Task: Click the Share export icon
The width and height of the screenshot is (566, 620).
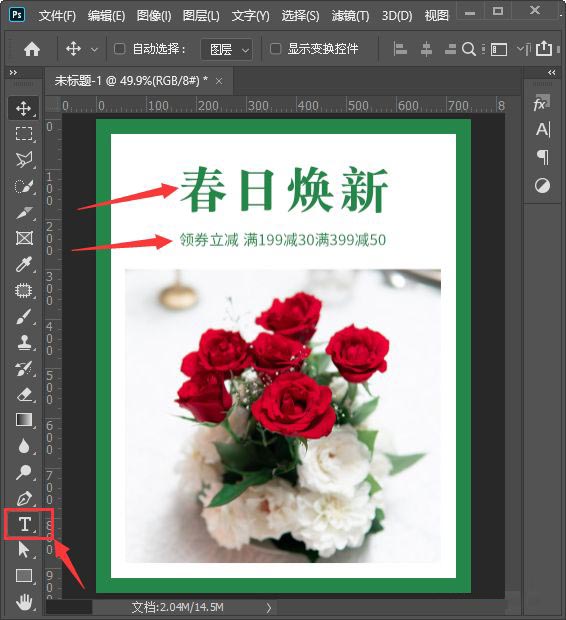Action: tap(544, 49)
